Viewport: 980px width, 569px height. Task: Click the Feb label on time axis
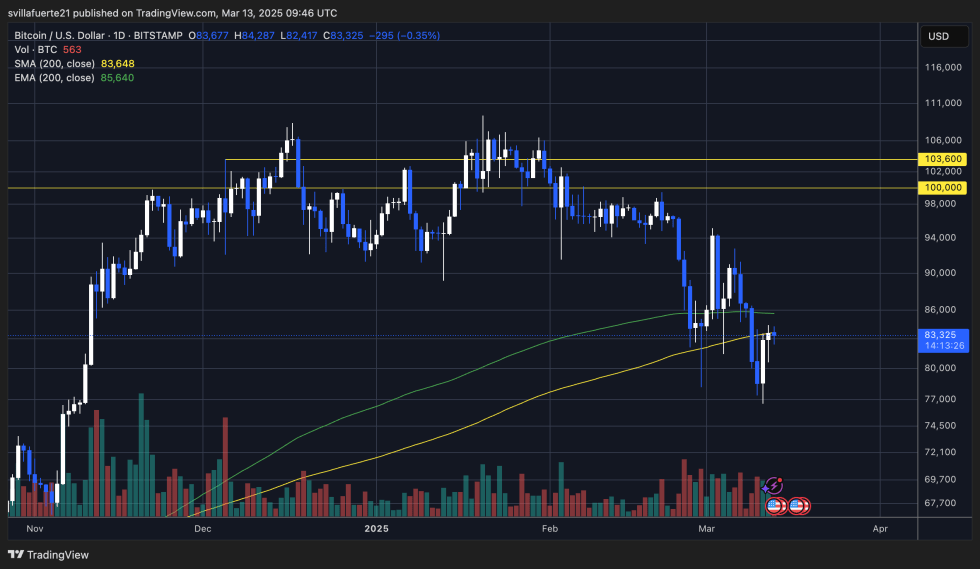[549, 527]
